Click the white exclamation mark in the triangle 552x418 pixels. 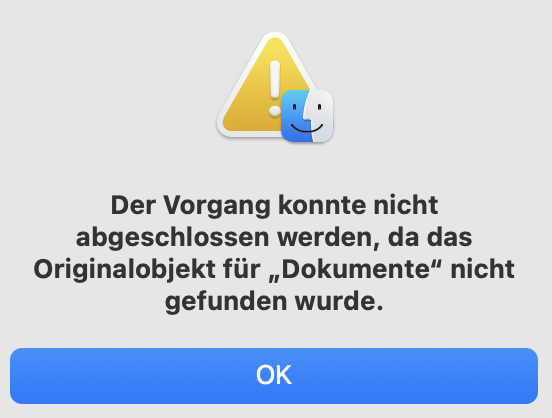pyautogui.click(x=275, y=88)
